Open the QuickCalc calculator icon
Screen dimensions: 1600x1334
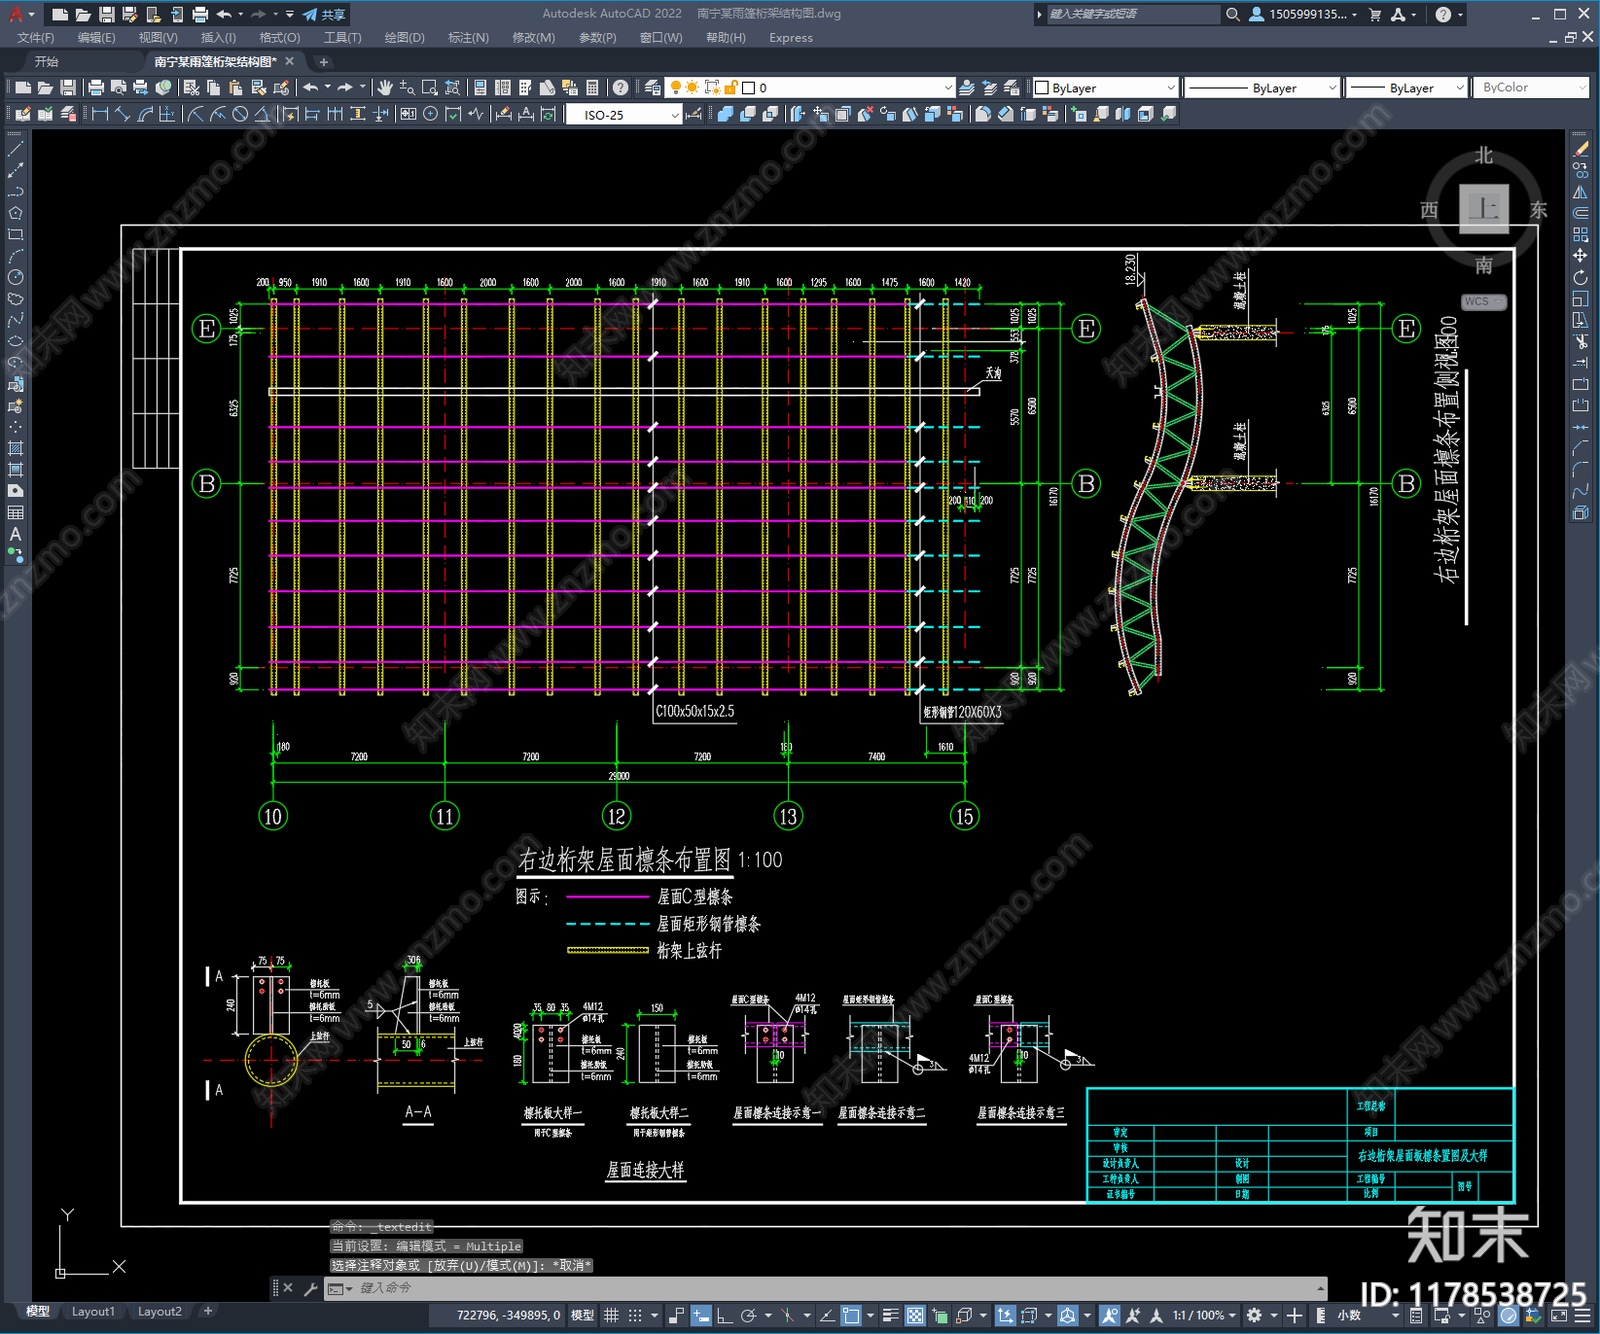[592, 88]
